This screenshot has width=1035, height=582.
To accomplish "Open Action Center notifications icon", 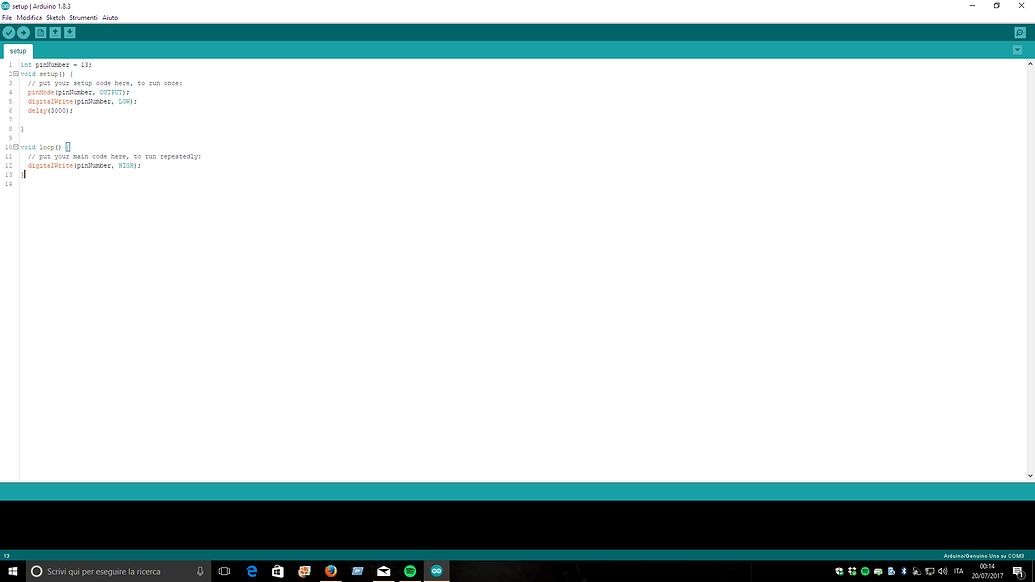I will pyautogui.click(x=1019, y=571).
